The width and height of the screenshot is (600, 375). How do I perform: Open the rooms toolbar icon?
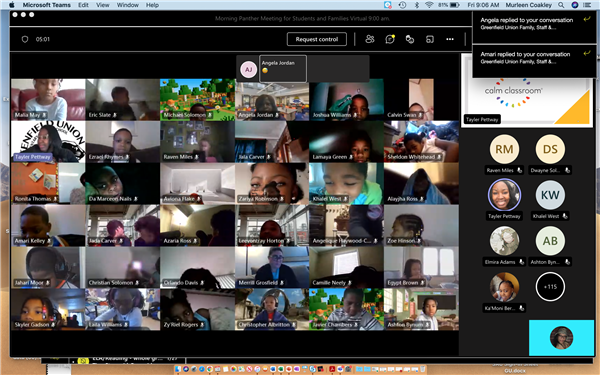click(x=430, y=39)
